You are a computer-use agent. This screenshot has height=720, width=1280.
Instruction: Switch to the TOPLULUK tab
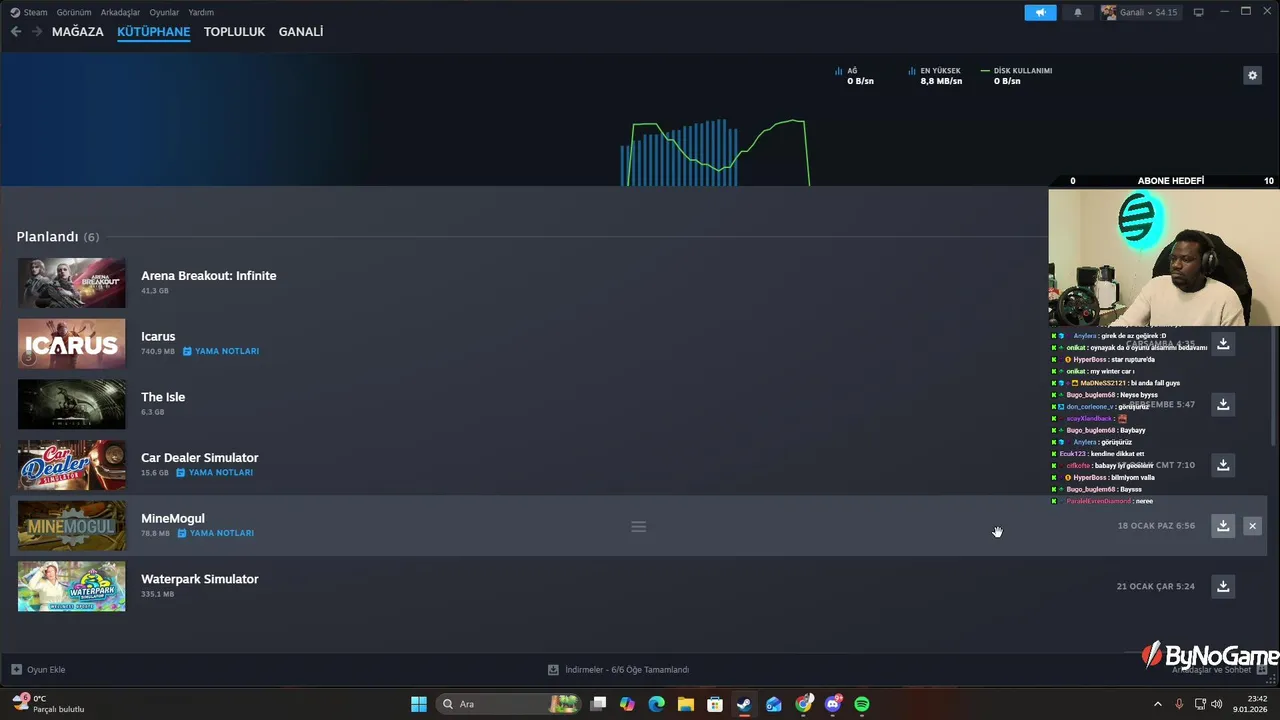[234, 32]
